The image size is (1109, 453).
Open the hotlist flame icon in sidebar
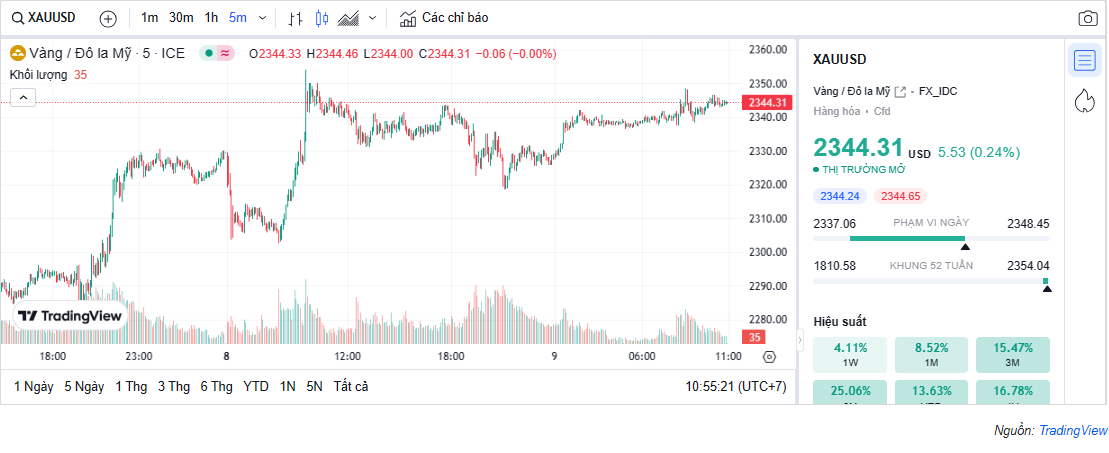pos(1084,101)
